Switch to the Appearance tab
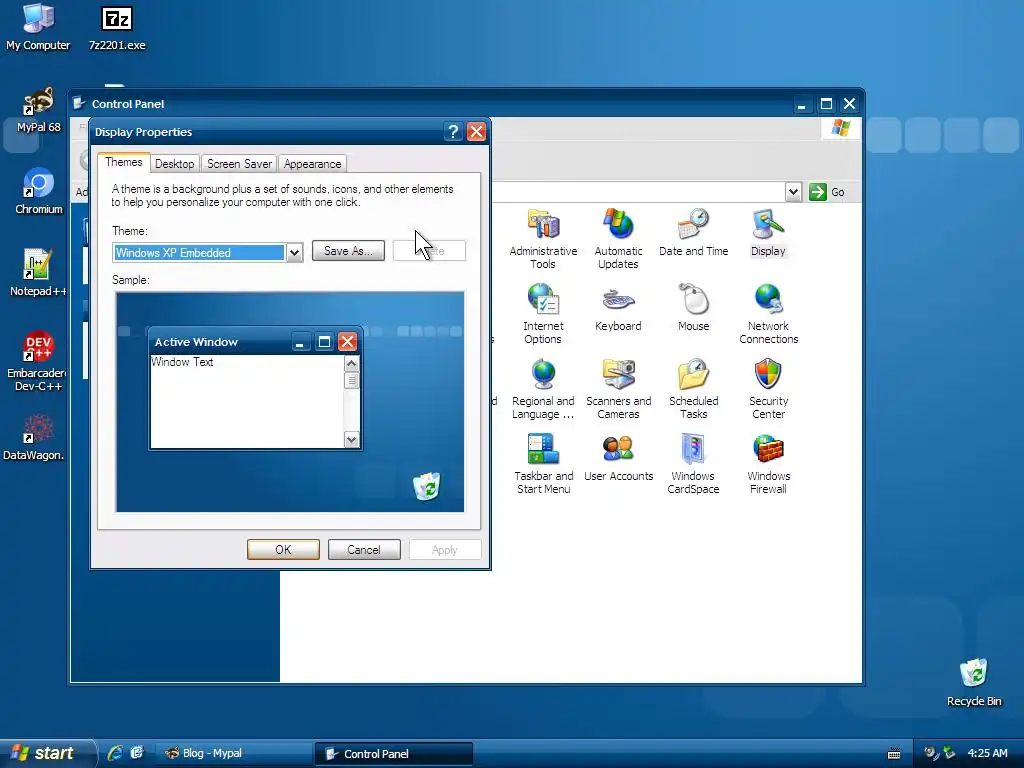 pos(312,164)
